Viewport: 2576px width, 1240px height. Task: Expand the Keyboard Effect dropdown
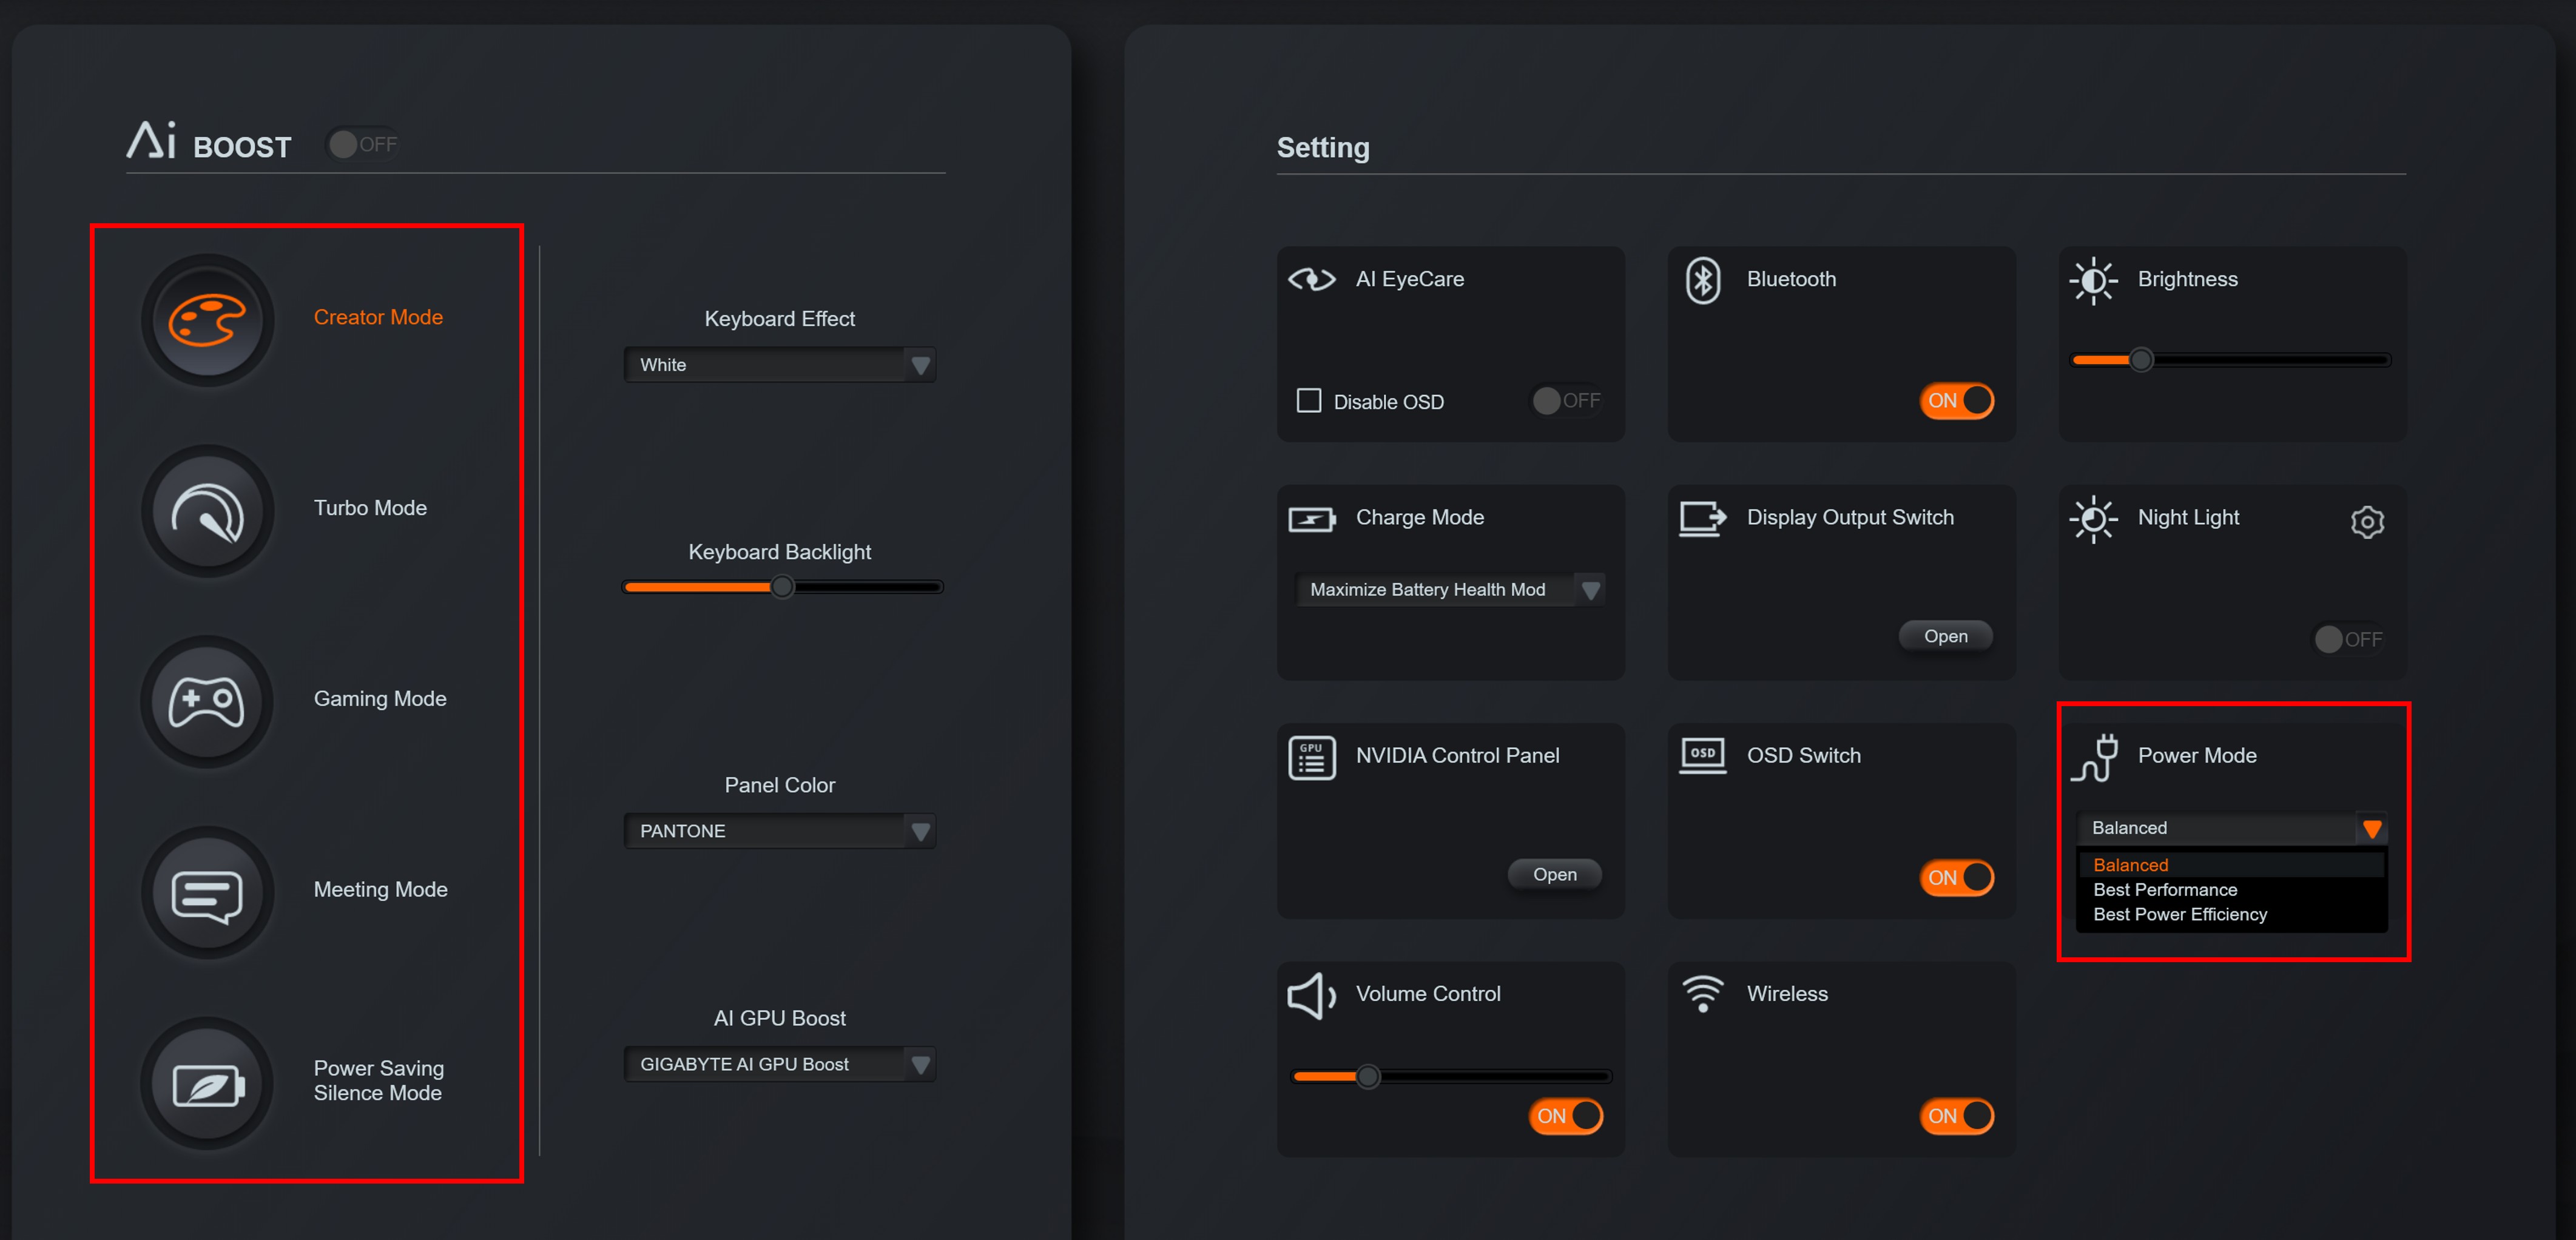779,365
